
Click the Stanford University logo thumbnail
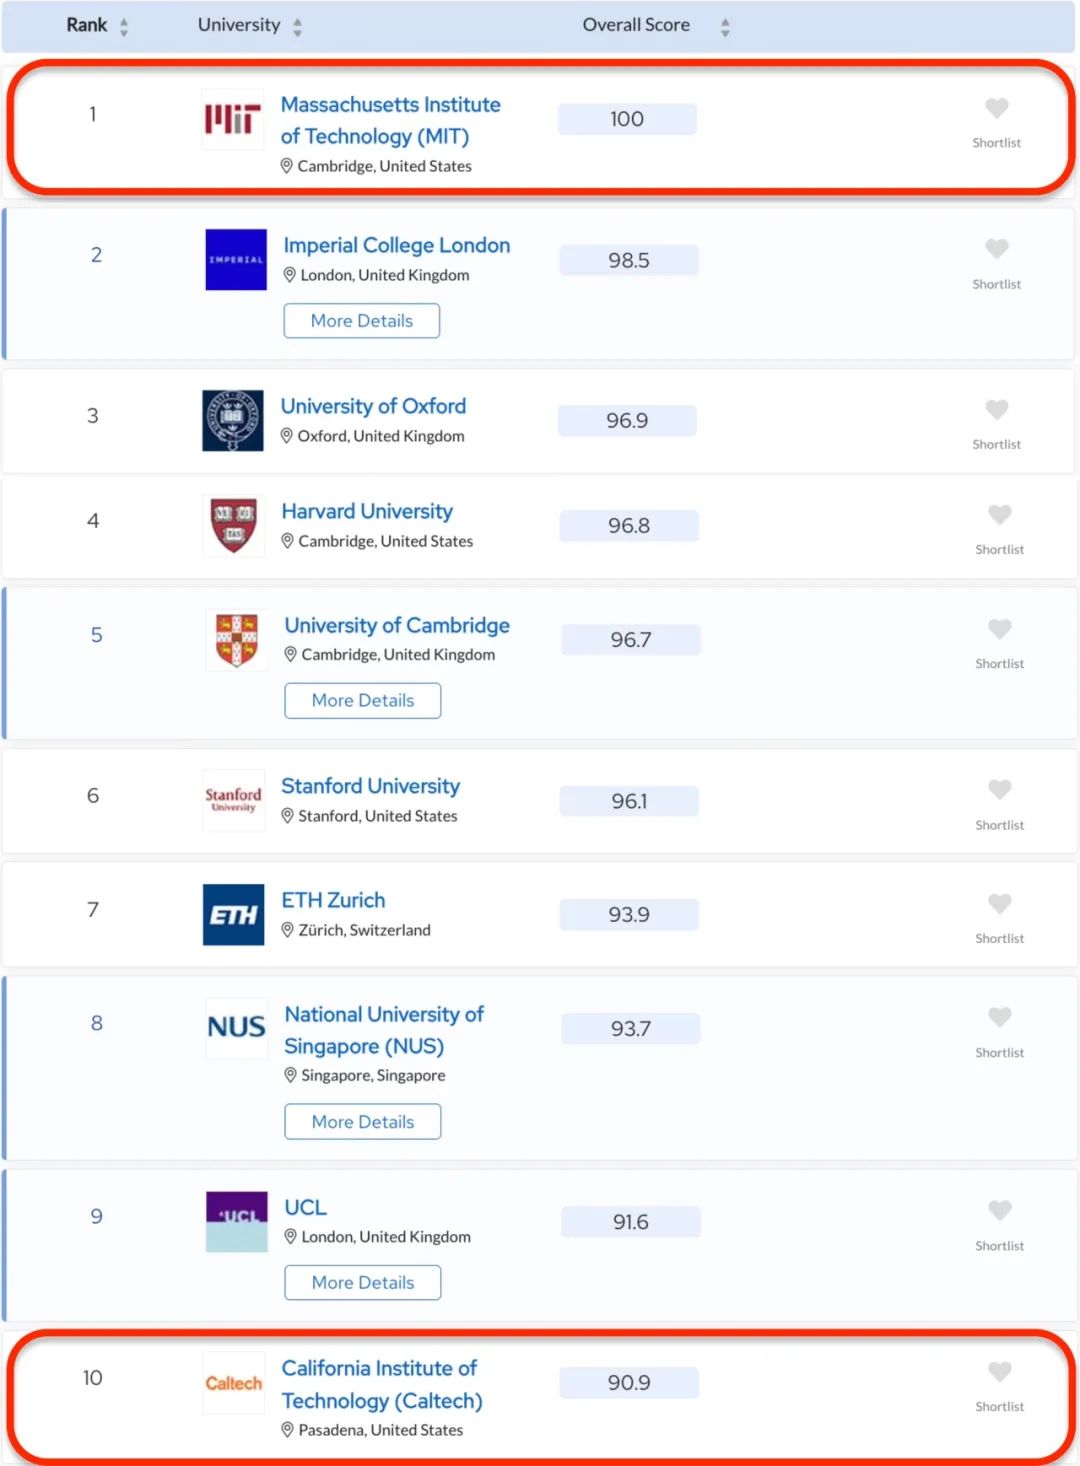(234, 800)
